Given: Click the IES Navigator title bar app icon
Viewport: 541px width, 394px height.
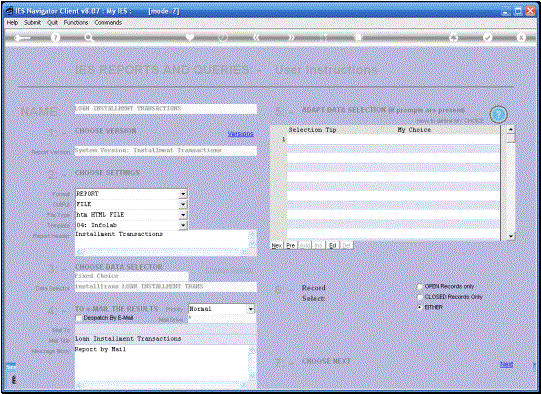Looking at the screenshot, I should click(x=9, y=11).
